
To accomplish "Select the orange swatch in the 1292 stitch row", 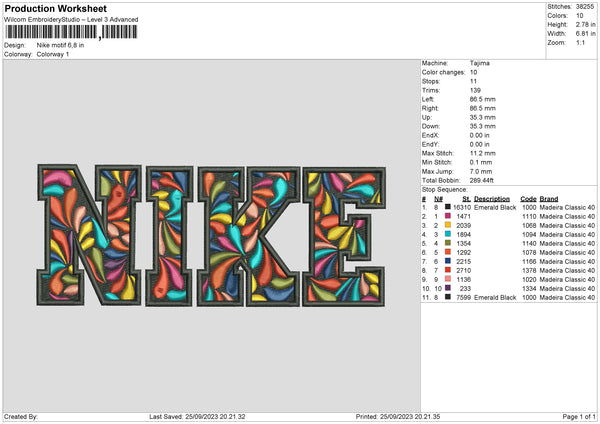I will (x=447, y=252).
